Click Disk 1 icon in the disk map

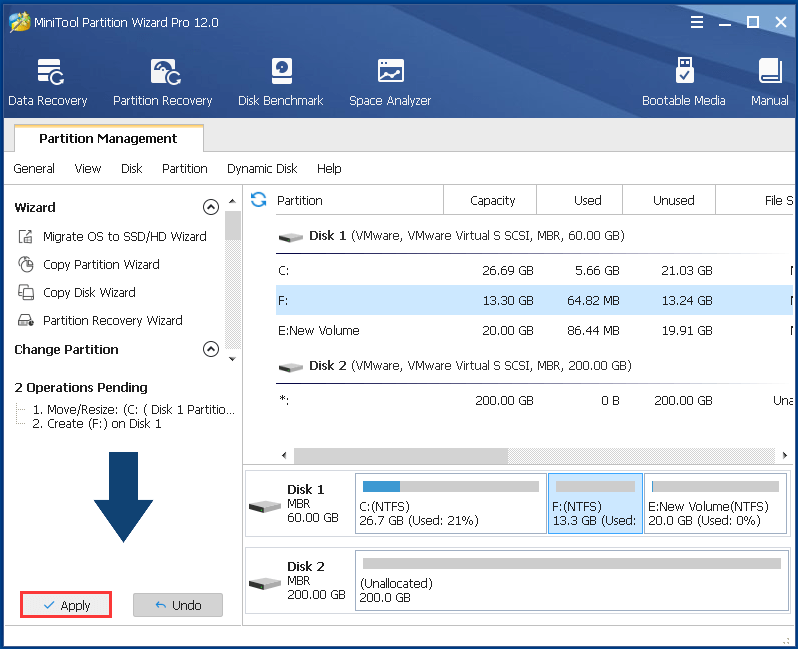pyautogui.click(x=265, y=506)
